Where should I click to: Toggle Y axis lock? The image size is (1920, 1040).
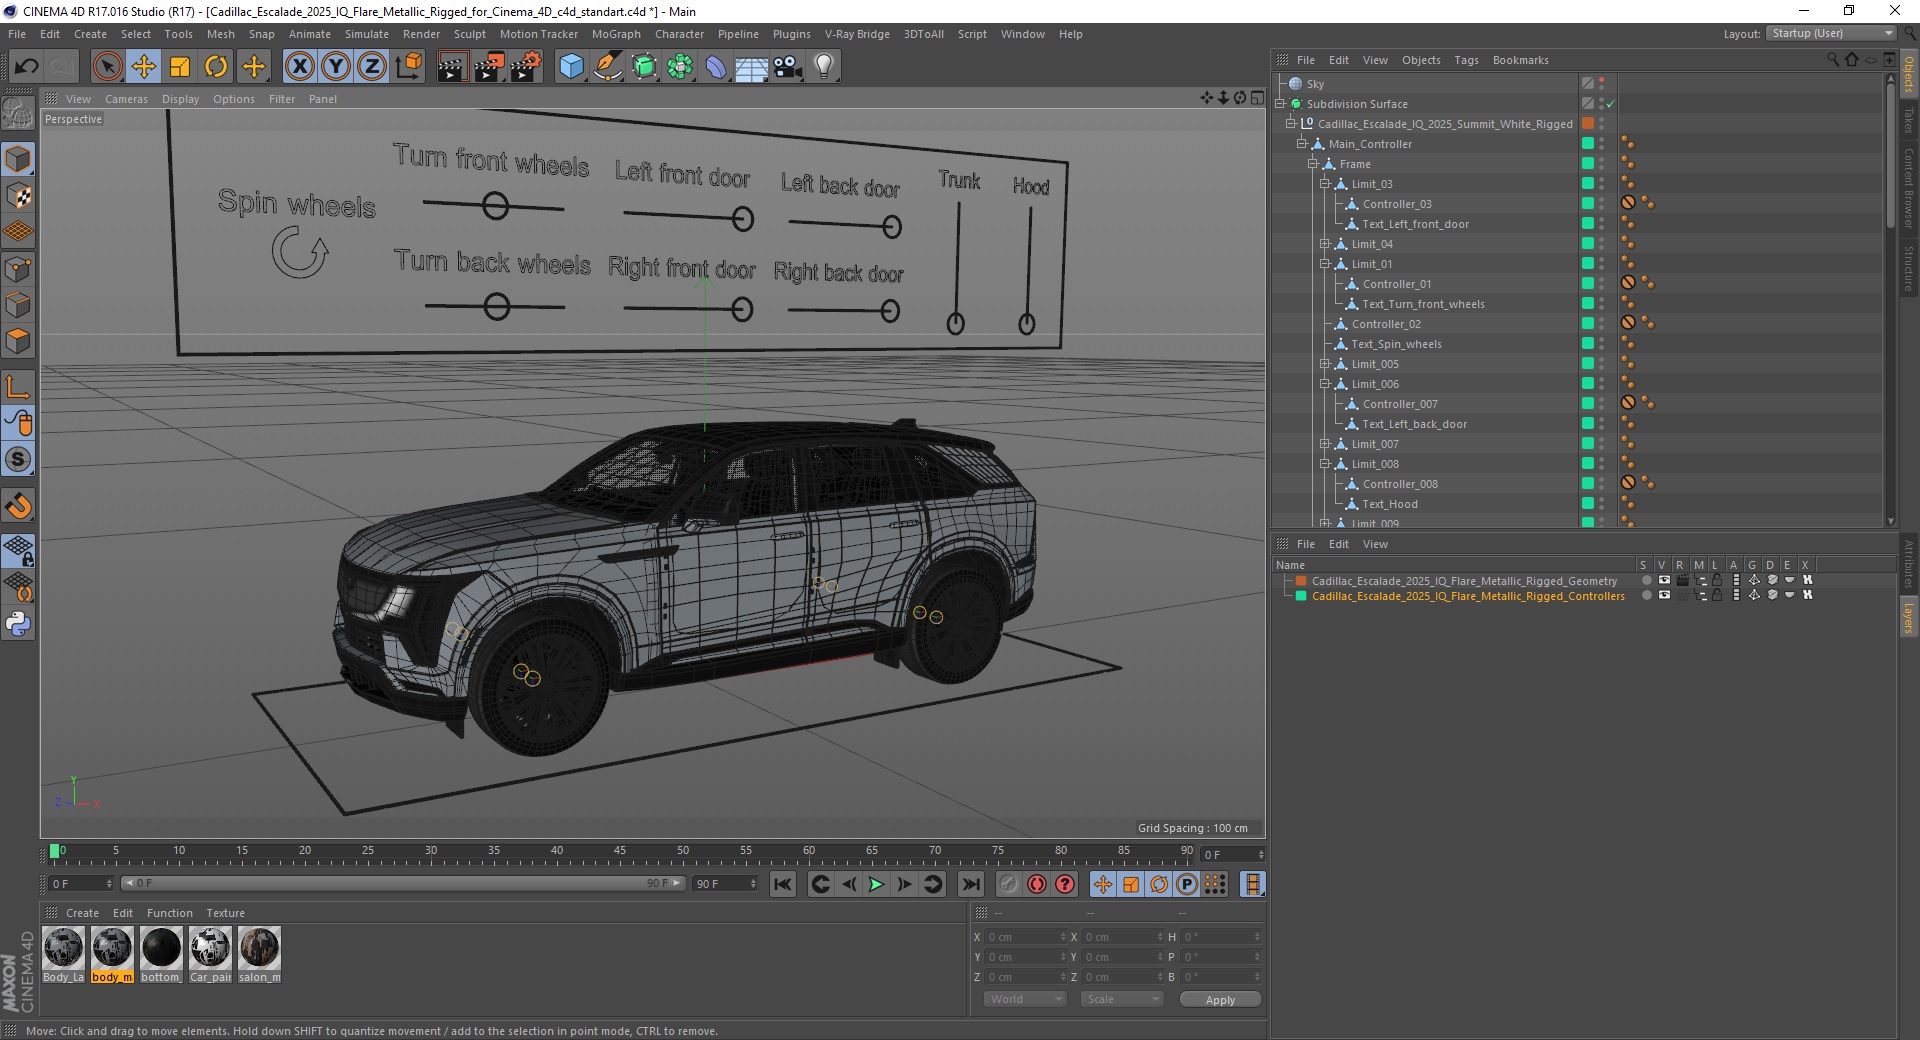pos(336,67)
